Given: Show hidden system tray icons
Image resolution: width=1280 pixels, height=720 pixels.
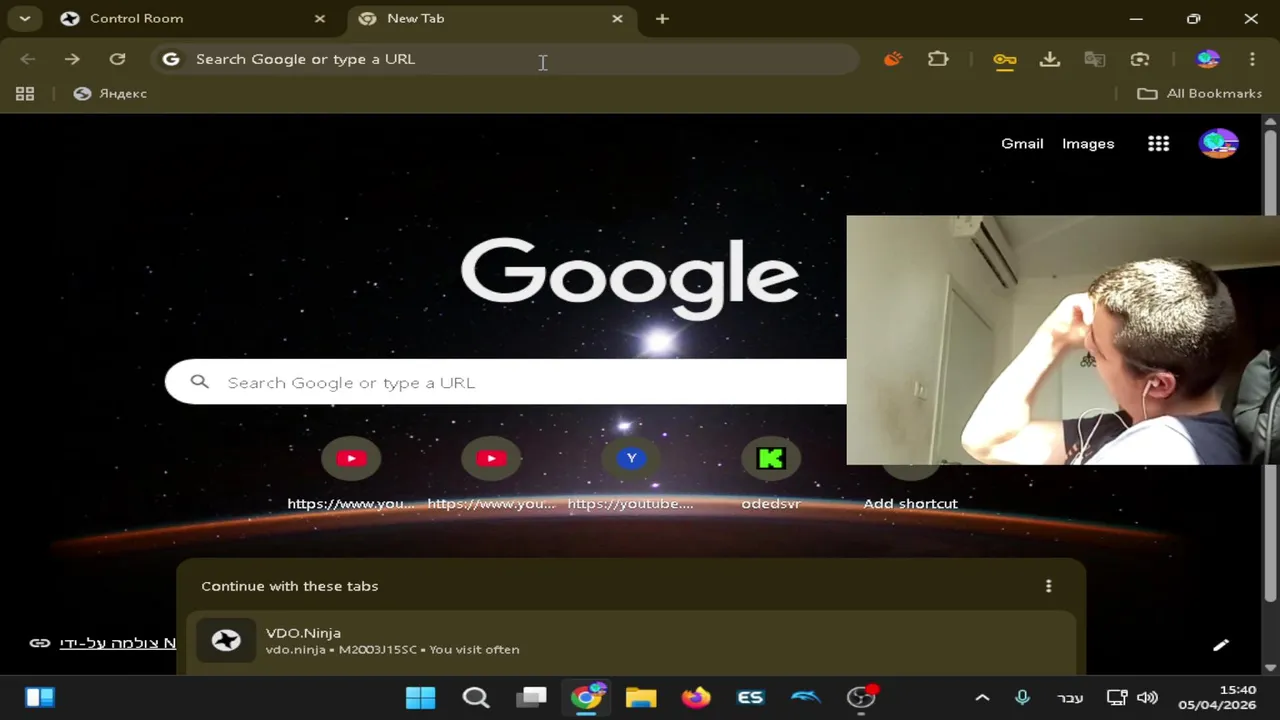Looking at the screenshot, I should coord(982,698).
